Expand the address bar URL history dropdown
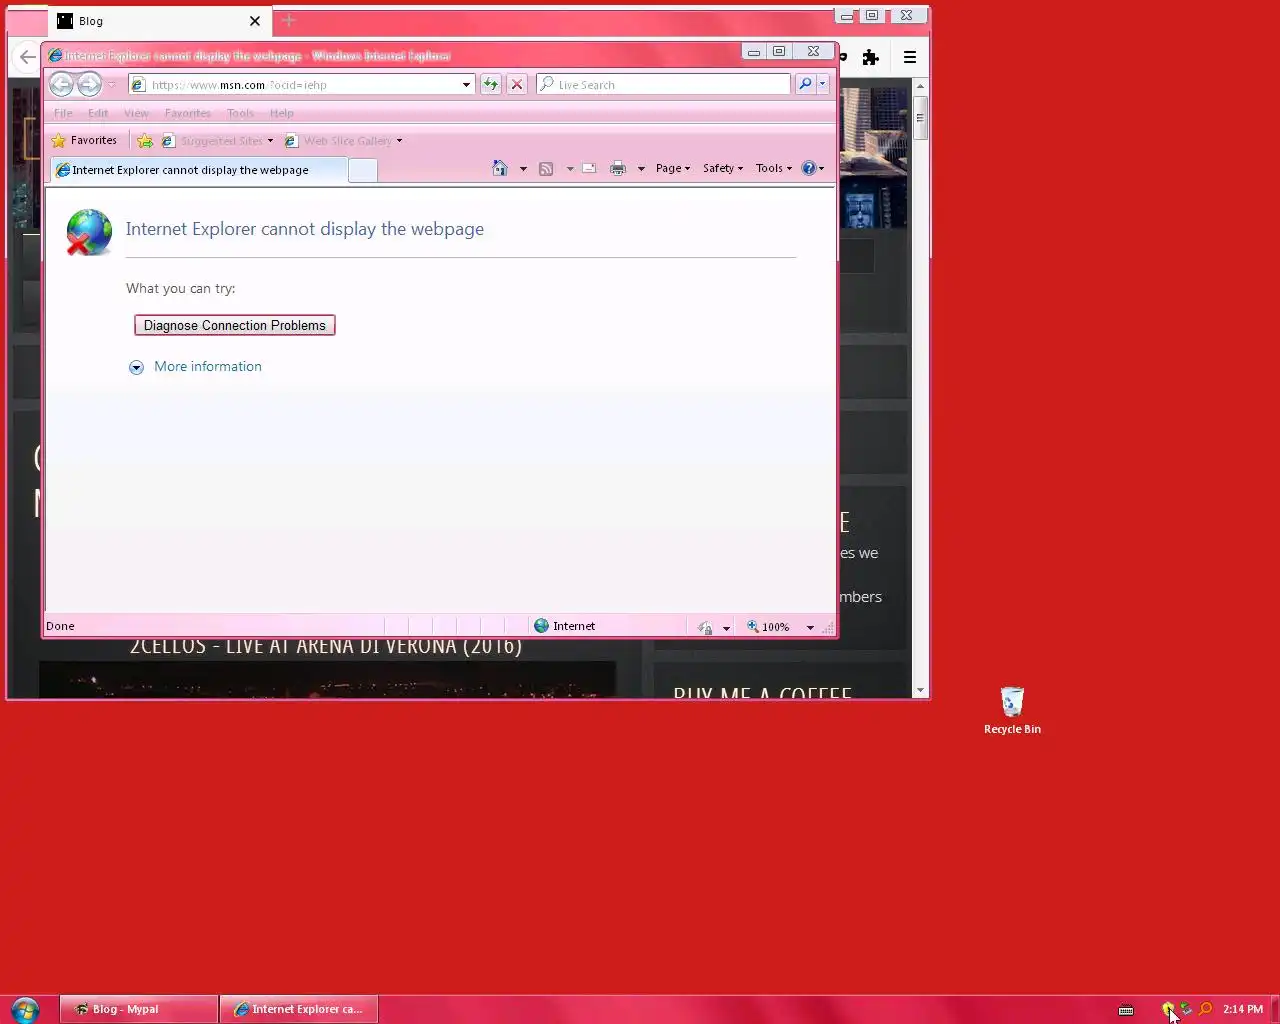Image resolution: width=1280 pixels, height=1024 pixels. point(466,85)
